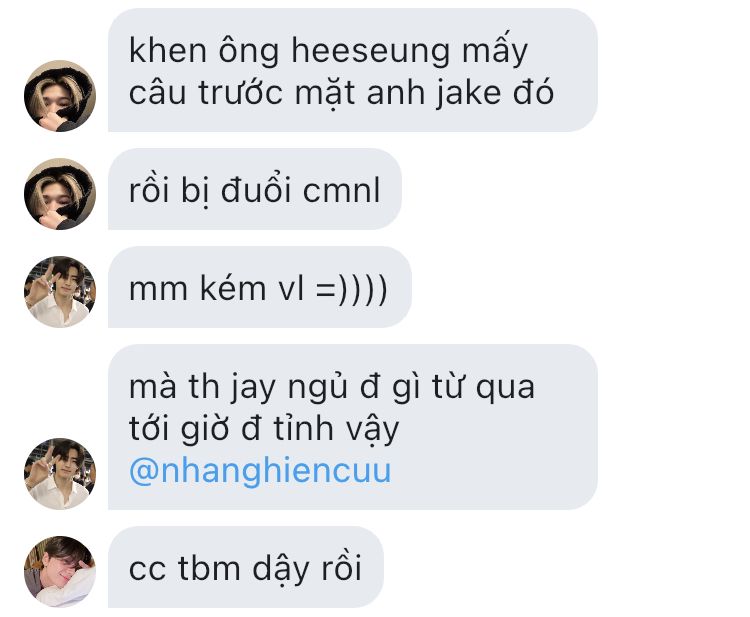Screen dimensions: 750x617
Task: Open the @nhanghiencuu mention link
Action: [260, 471]
